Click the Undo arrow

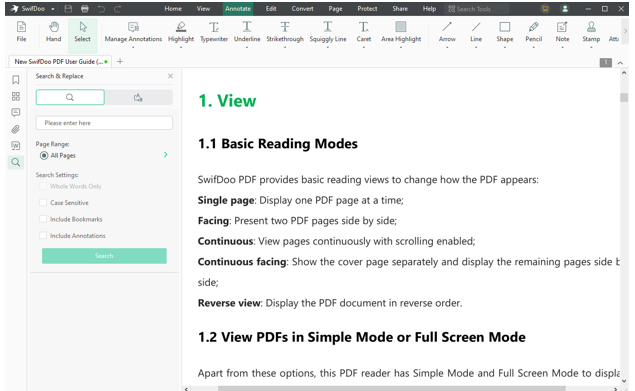pos(101,9)
